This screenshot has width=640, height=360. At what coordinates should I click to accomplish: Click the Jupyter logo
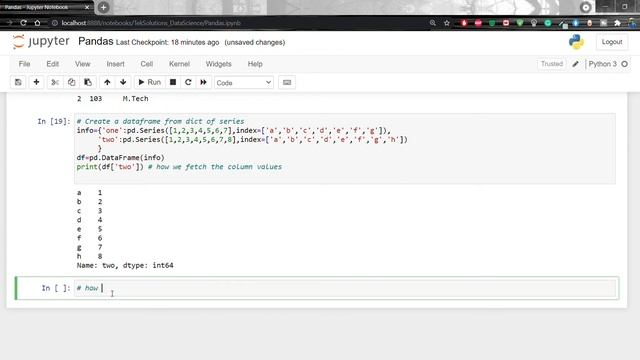(x=41, y=42)
